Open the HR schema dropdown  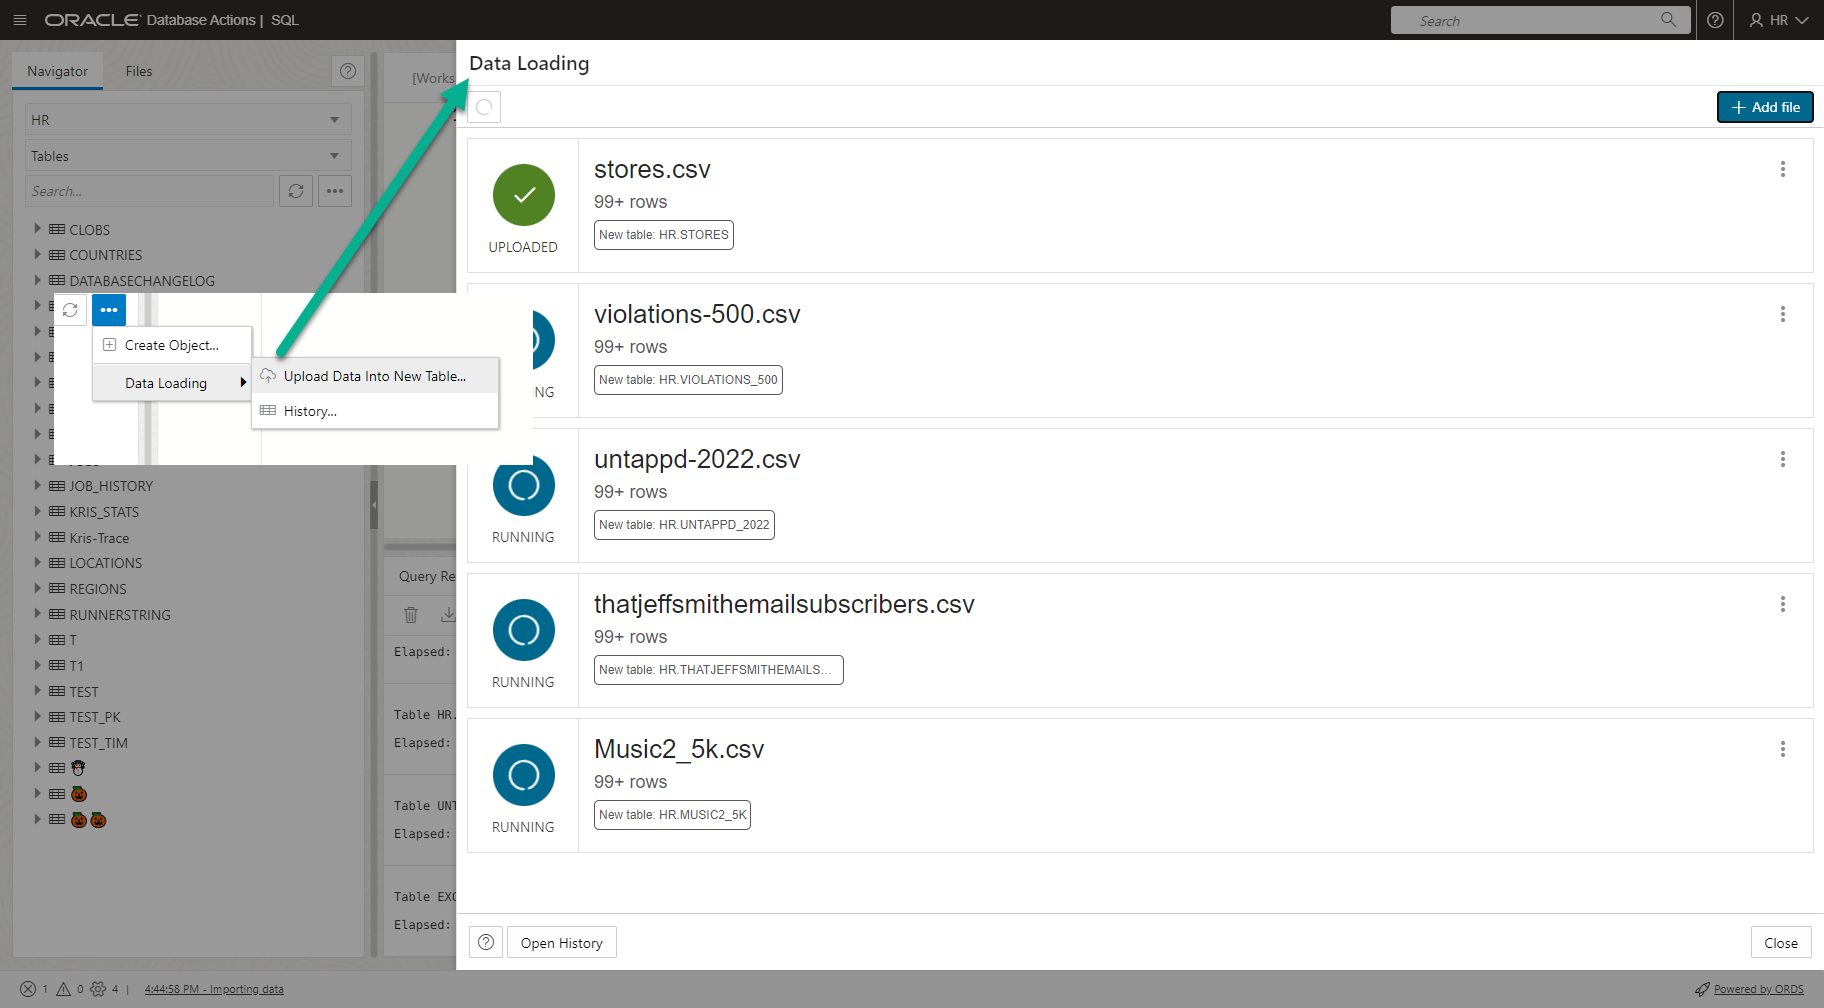(188, 119)
